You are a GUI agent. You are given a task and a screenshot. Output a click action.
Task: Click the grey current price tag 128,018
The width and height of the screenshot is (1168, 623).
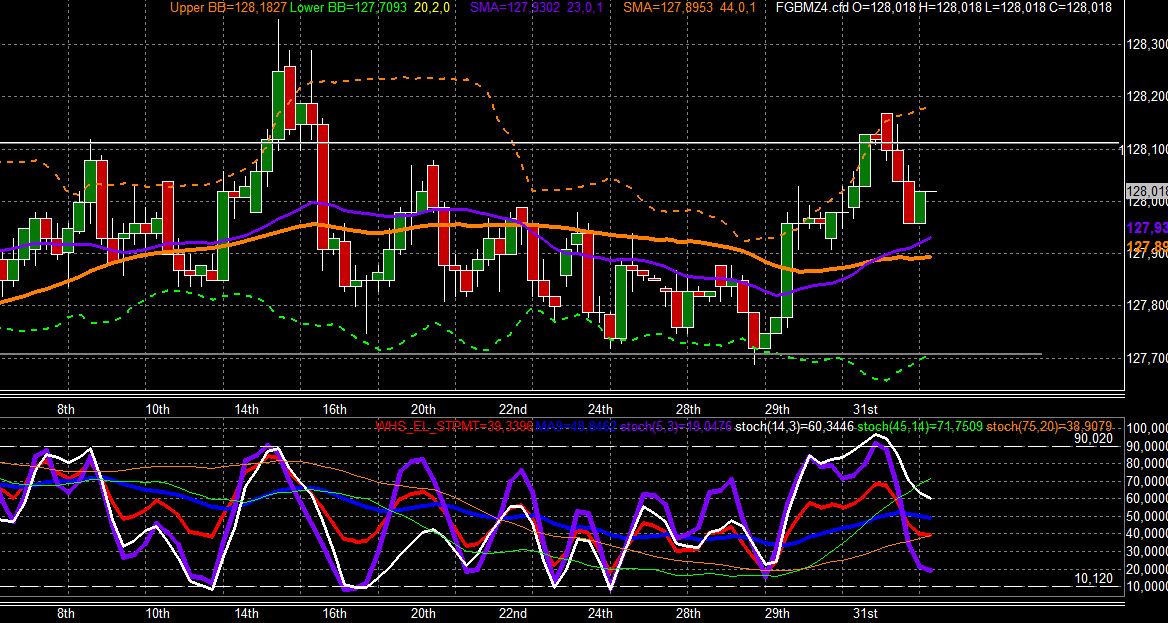pyautogui.click(x=1146, y=192)
